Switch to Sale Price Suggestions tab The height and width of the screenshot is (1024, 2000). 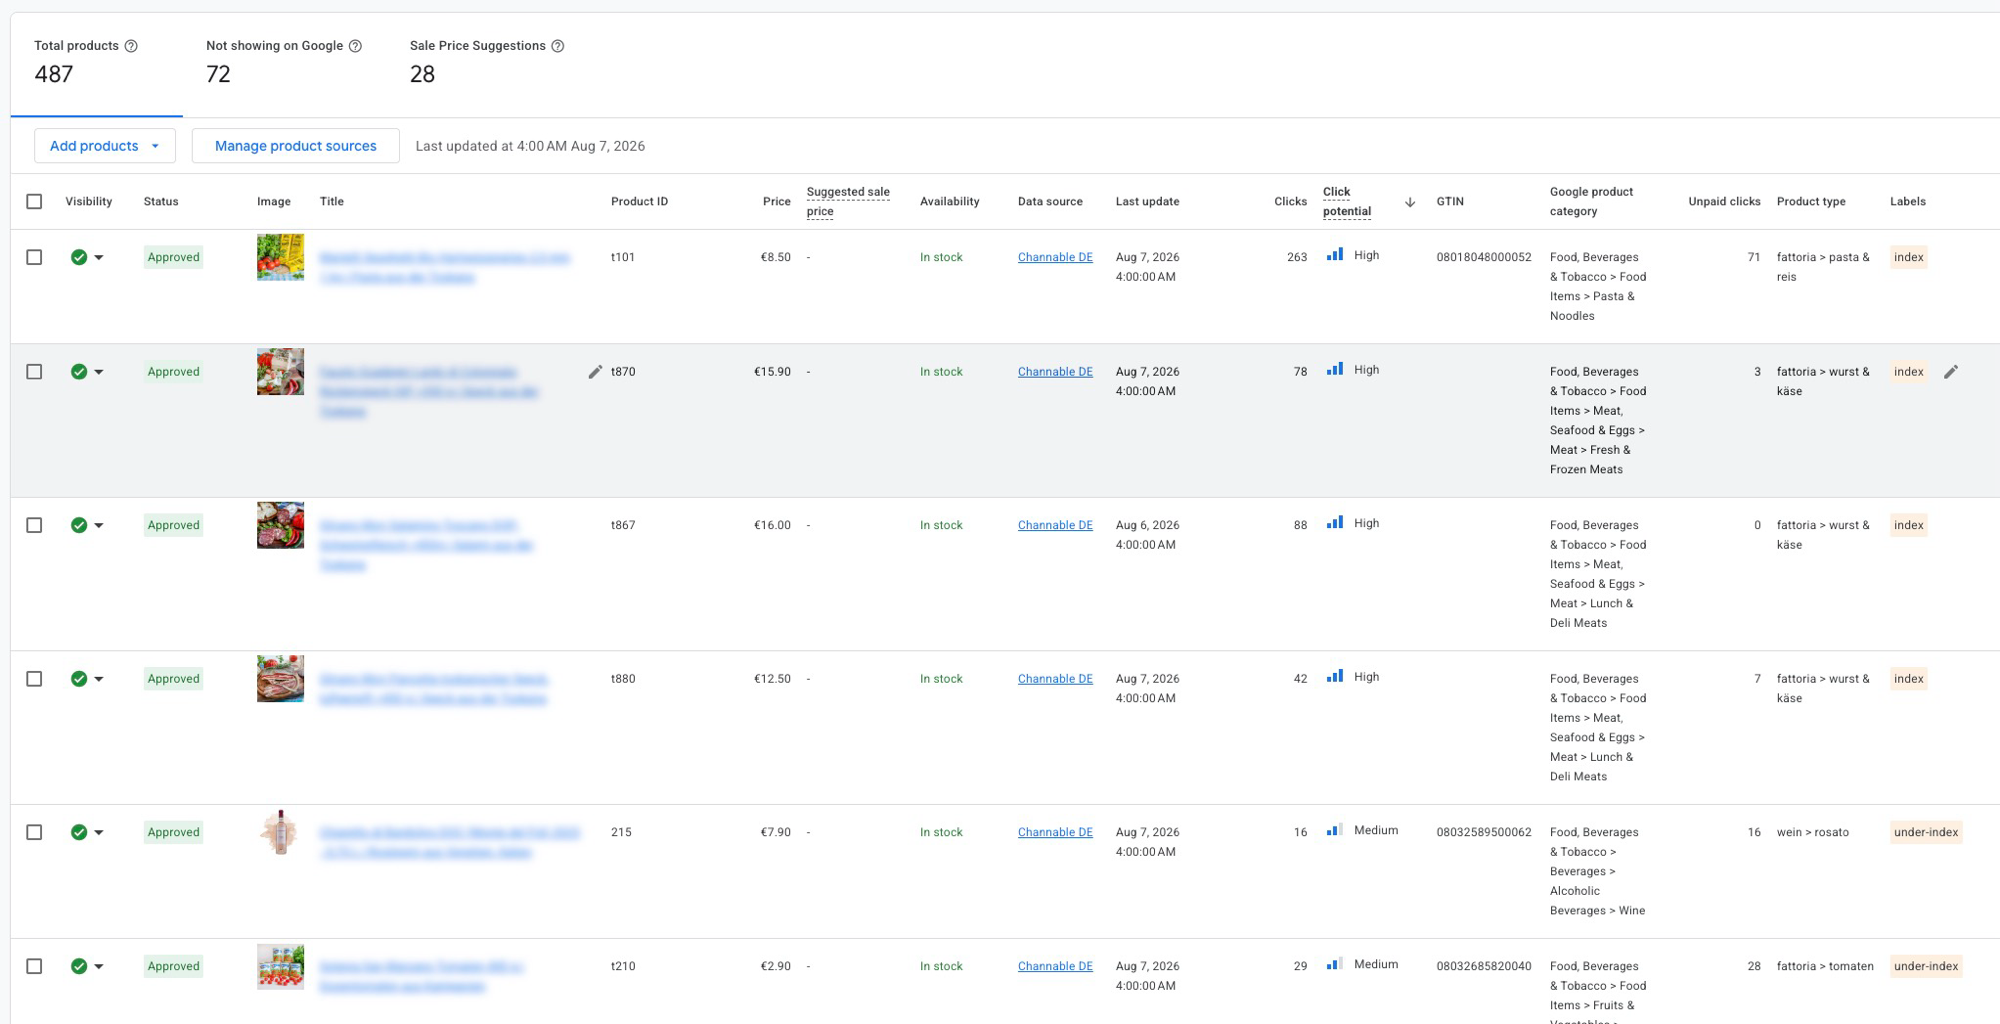pyautogui.click(x=487, y=64)
